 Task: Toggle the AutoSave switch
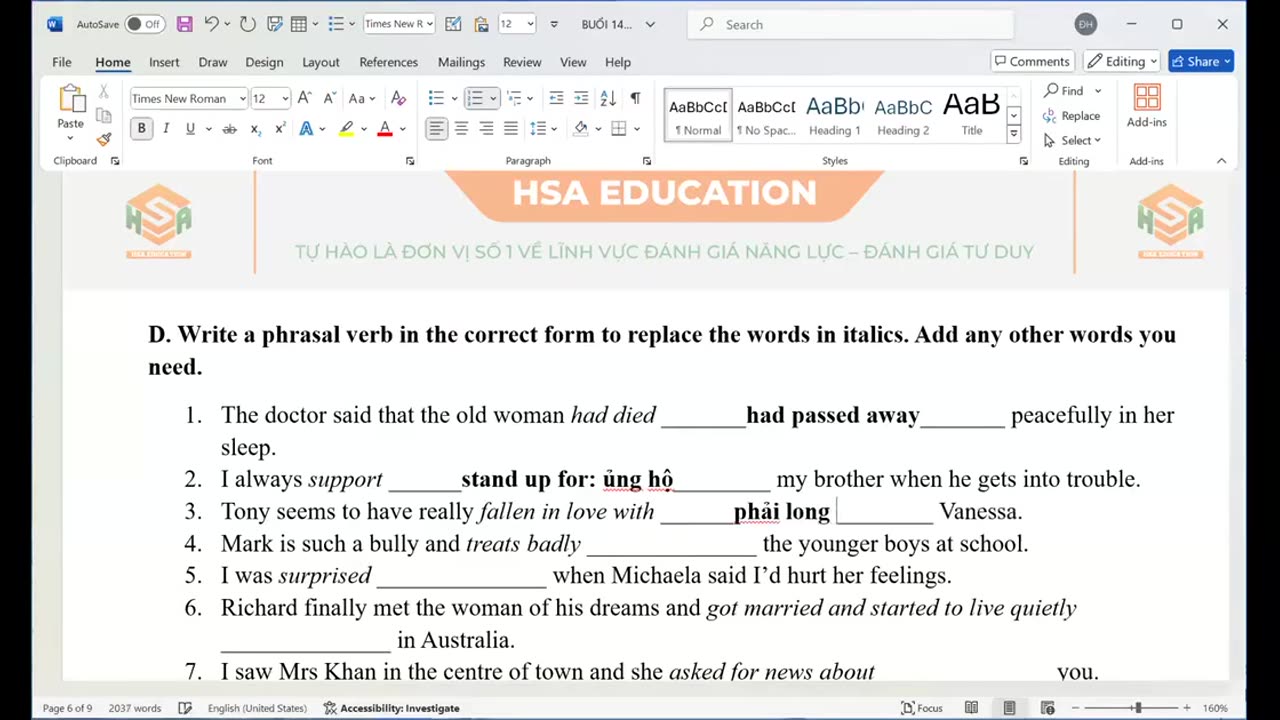coord(145,24)
